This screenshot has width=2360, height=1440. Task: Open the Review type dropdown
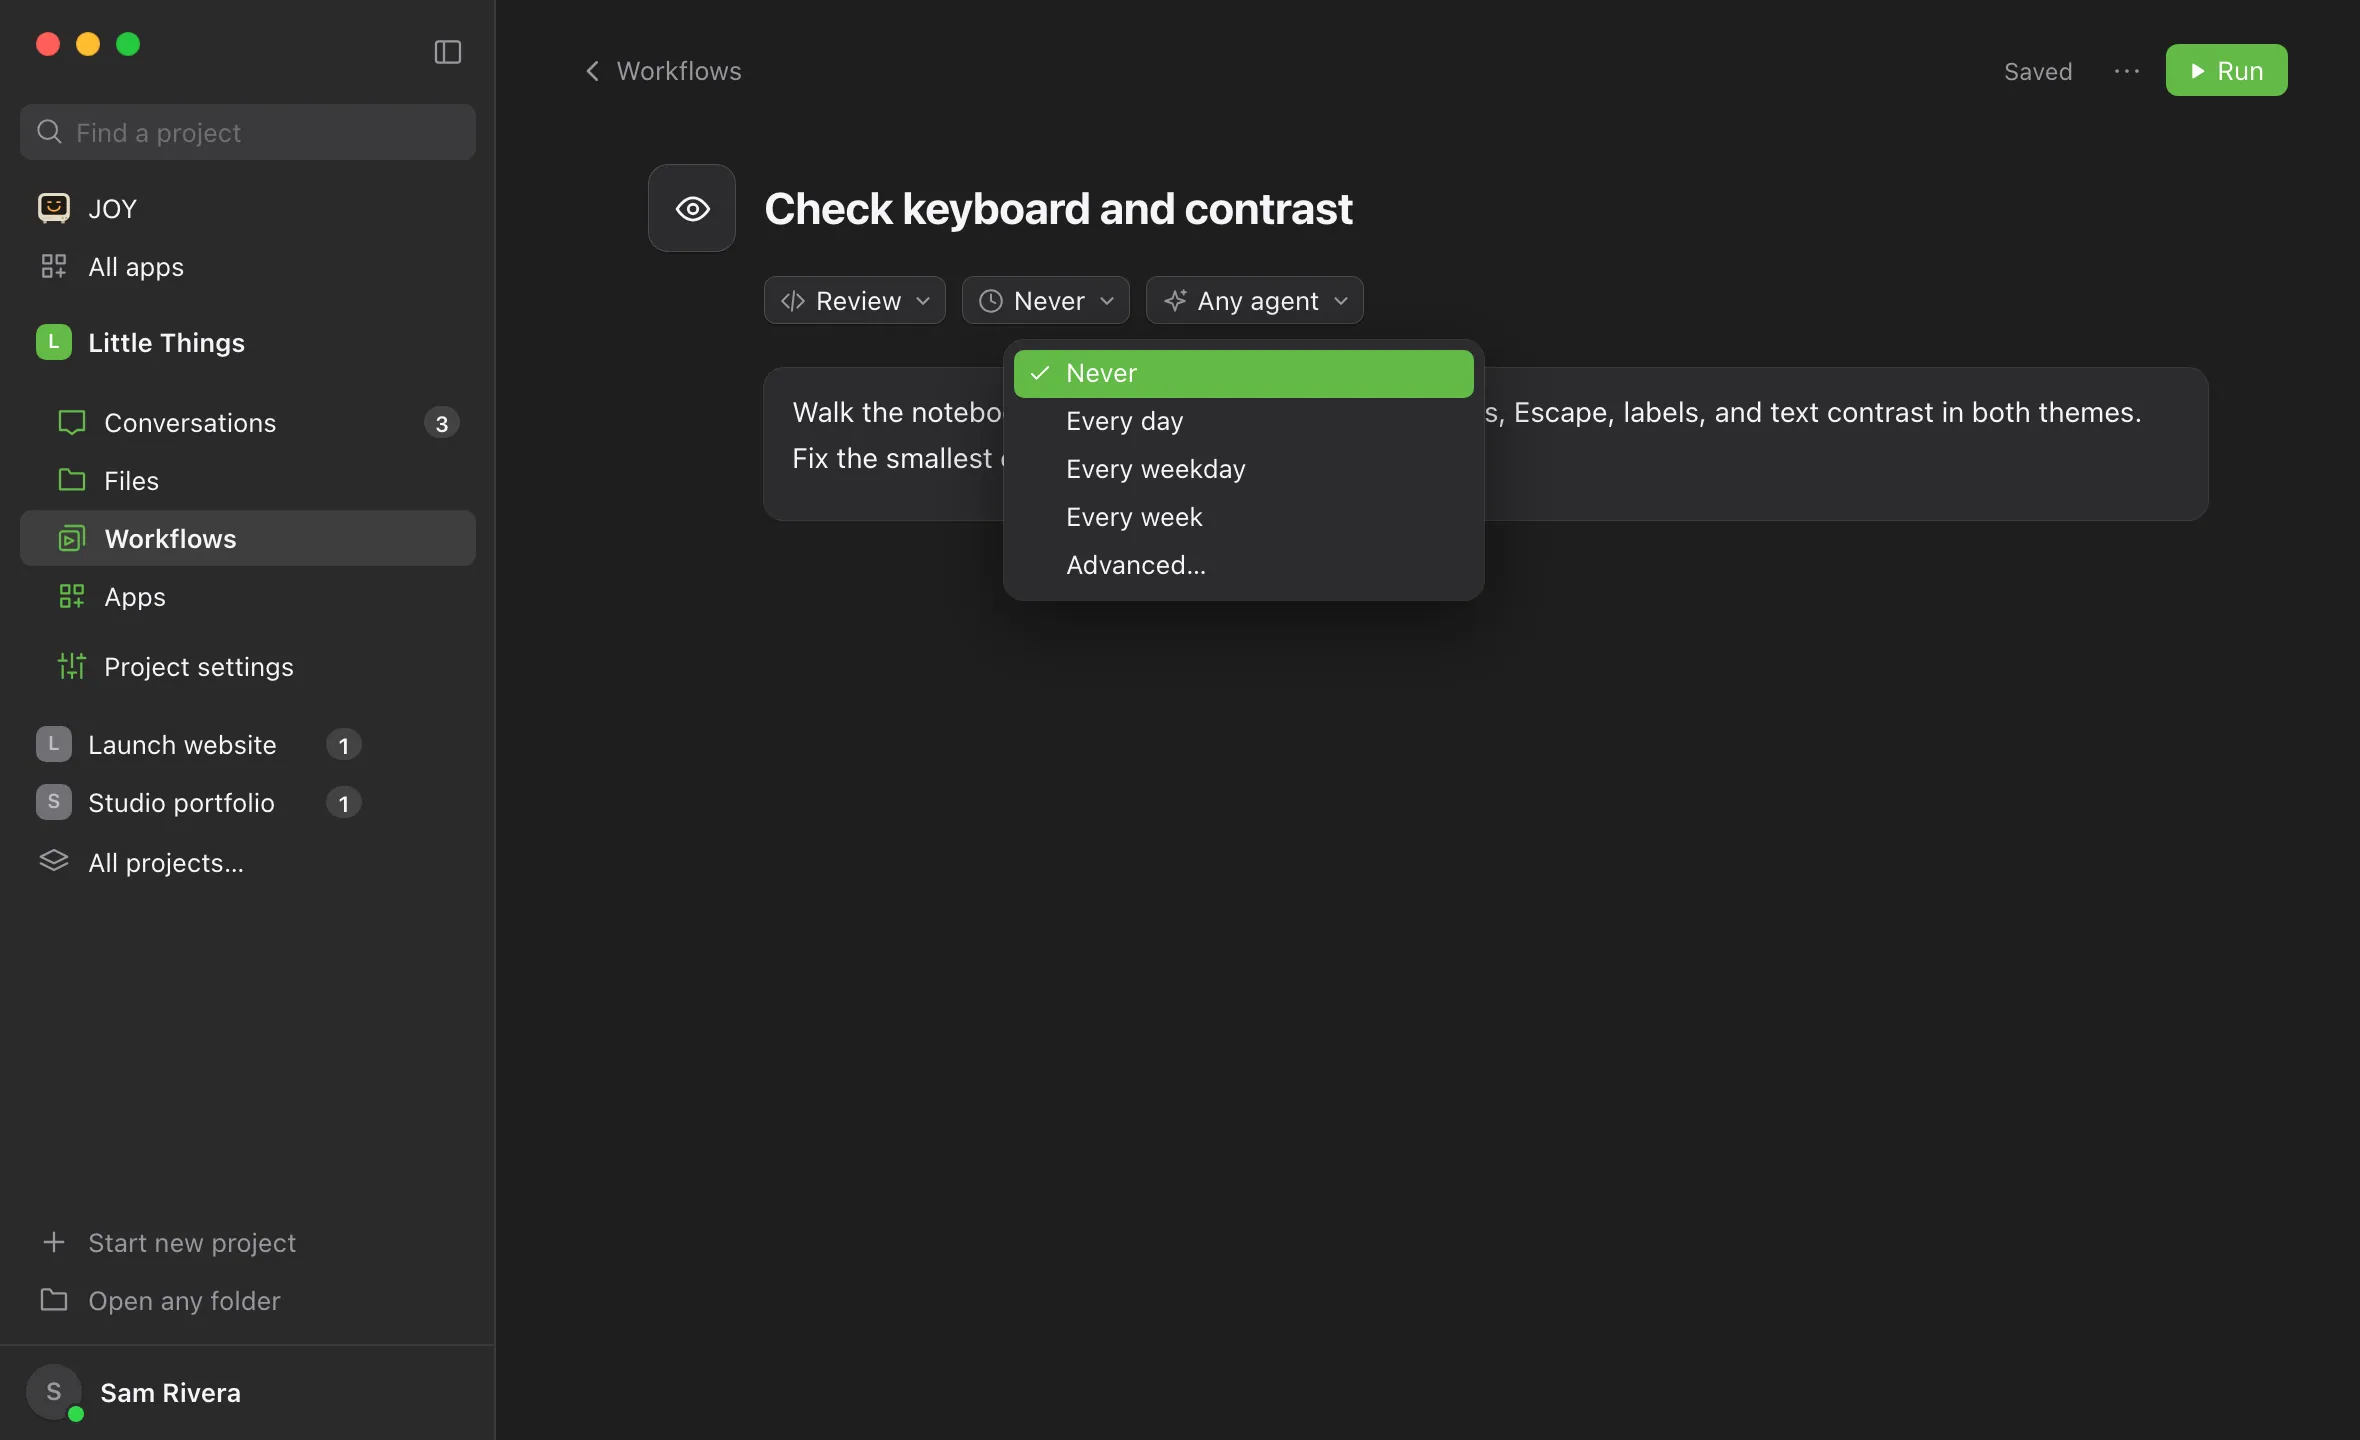pyautogui.click(x=855, y=300)
